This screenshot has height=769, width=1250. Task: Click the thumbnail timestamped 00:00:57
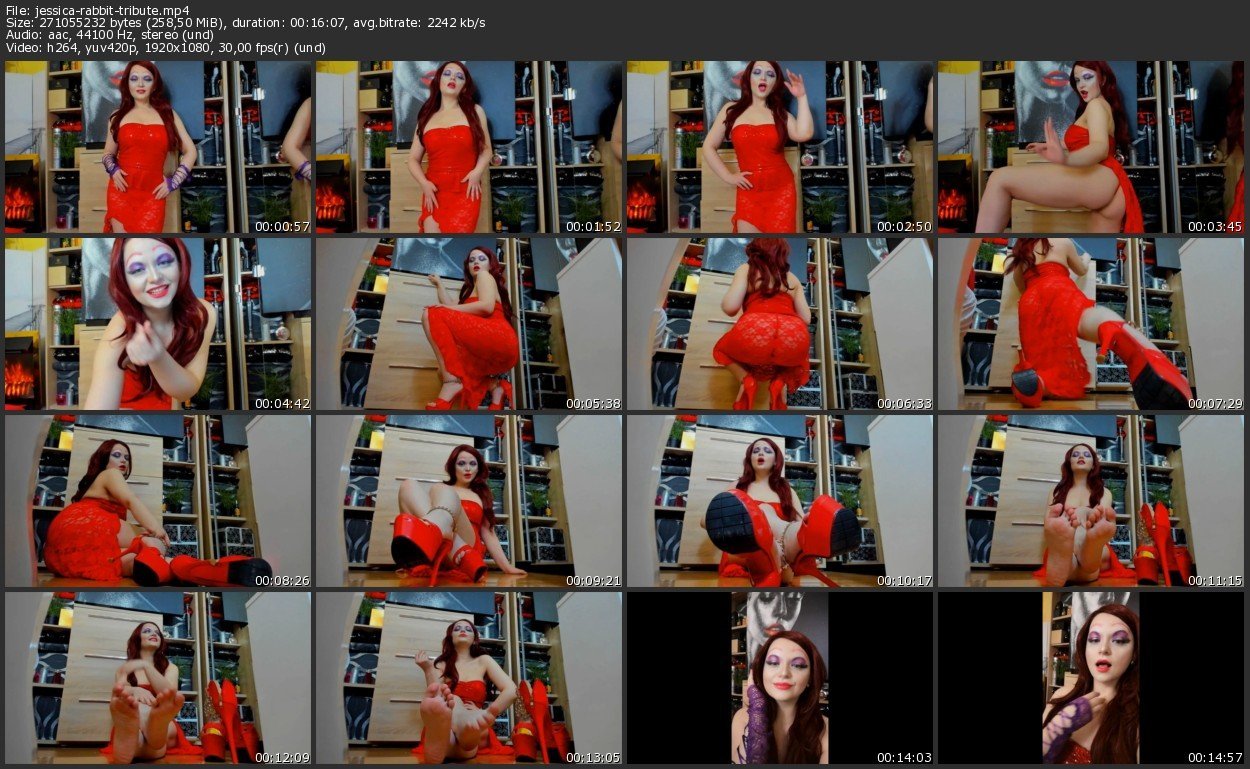[x=158, y=147]
